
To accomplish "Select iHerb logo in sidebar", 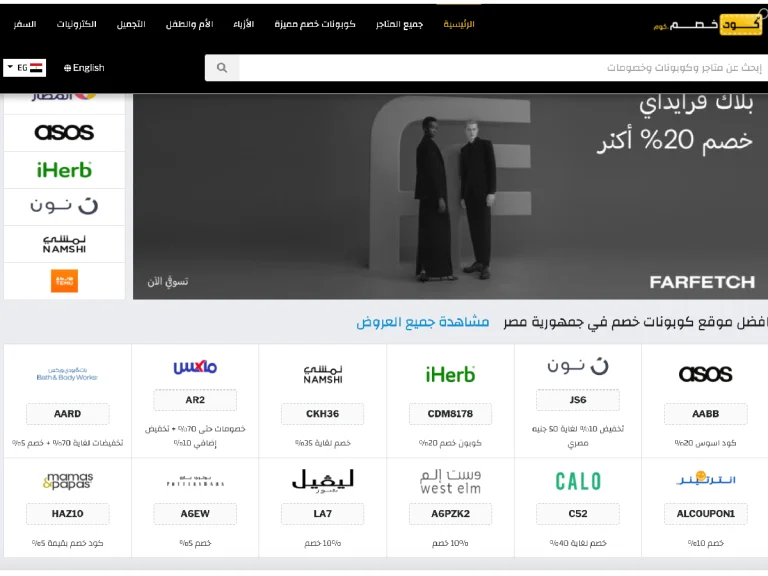I will point(64,170).
